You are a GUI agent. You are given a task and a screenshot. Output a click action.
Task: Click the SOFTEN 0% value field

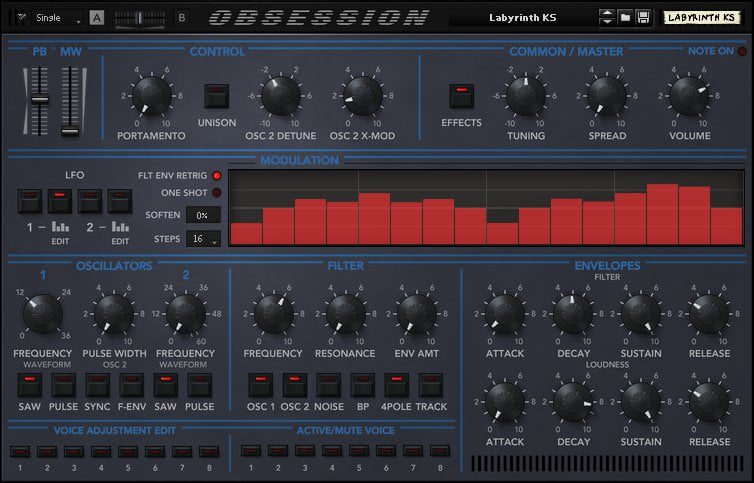click(203, 215)
